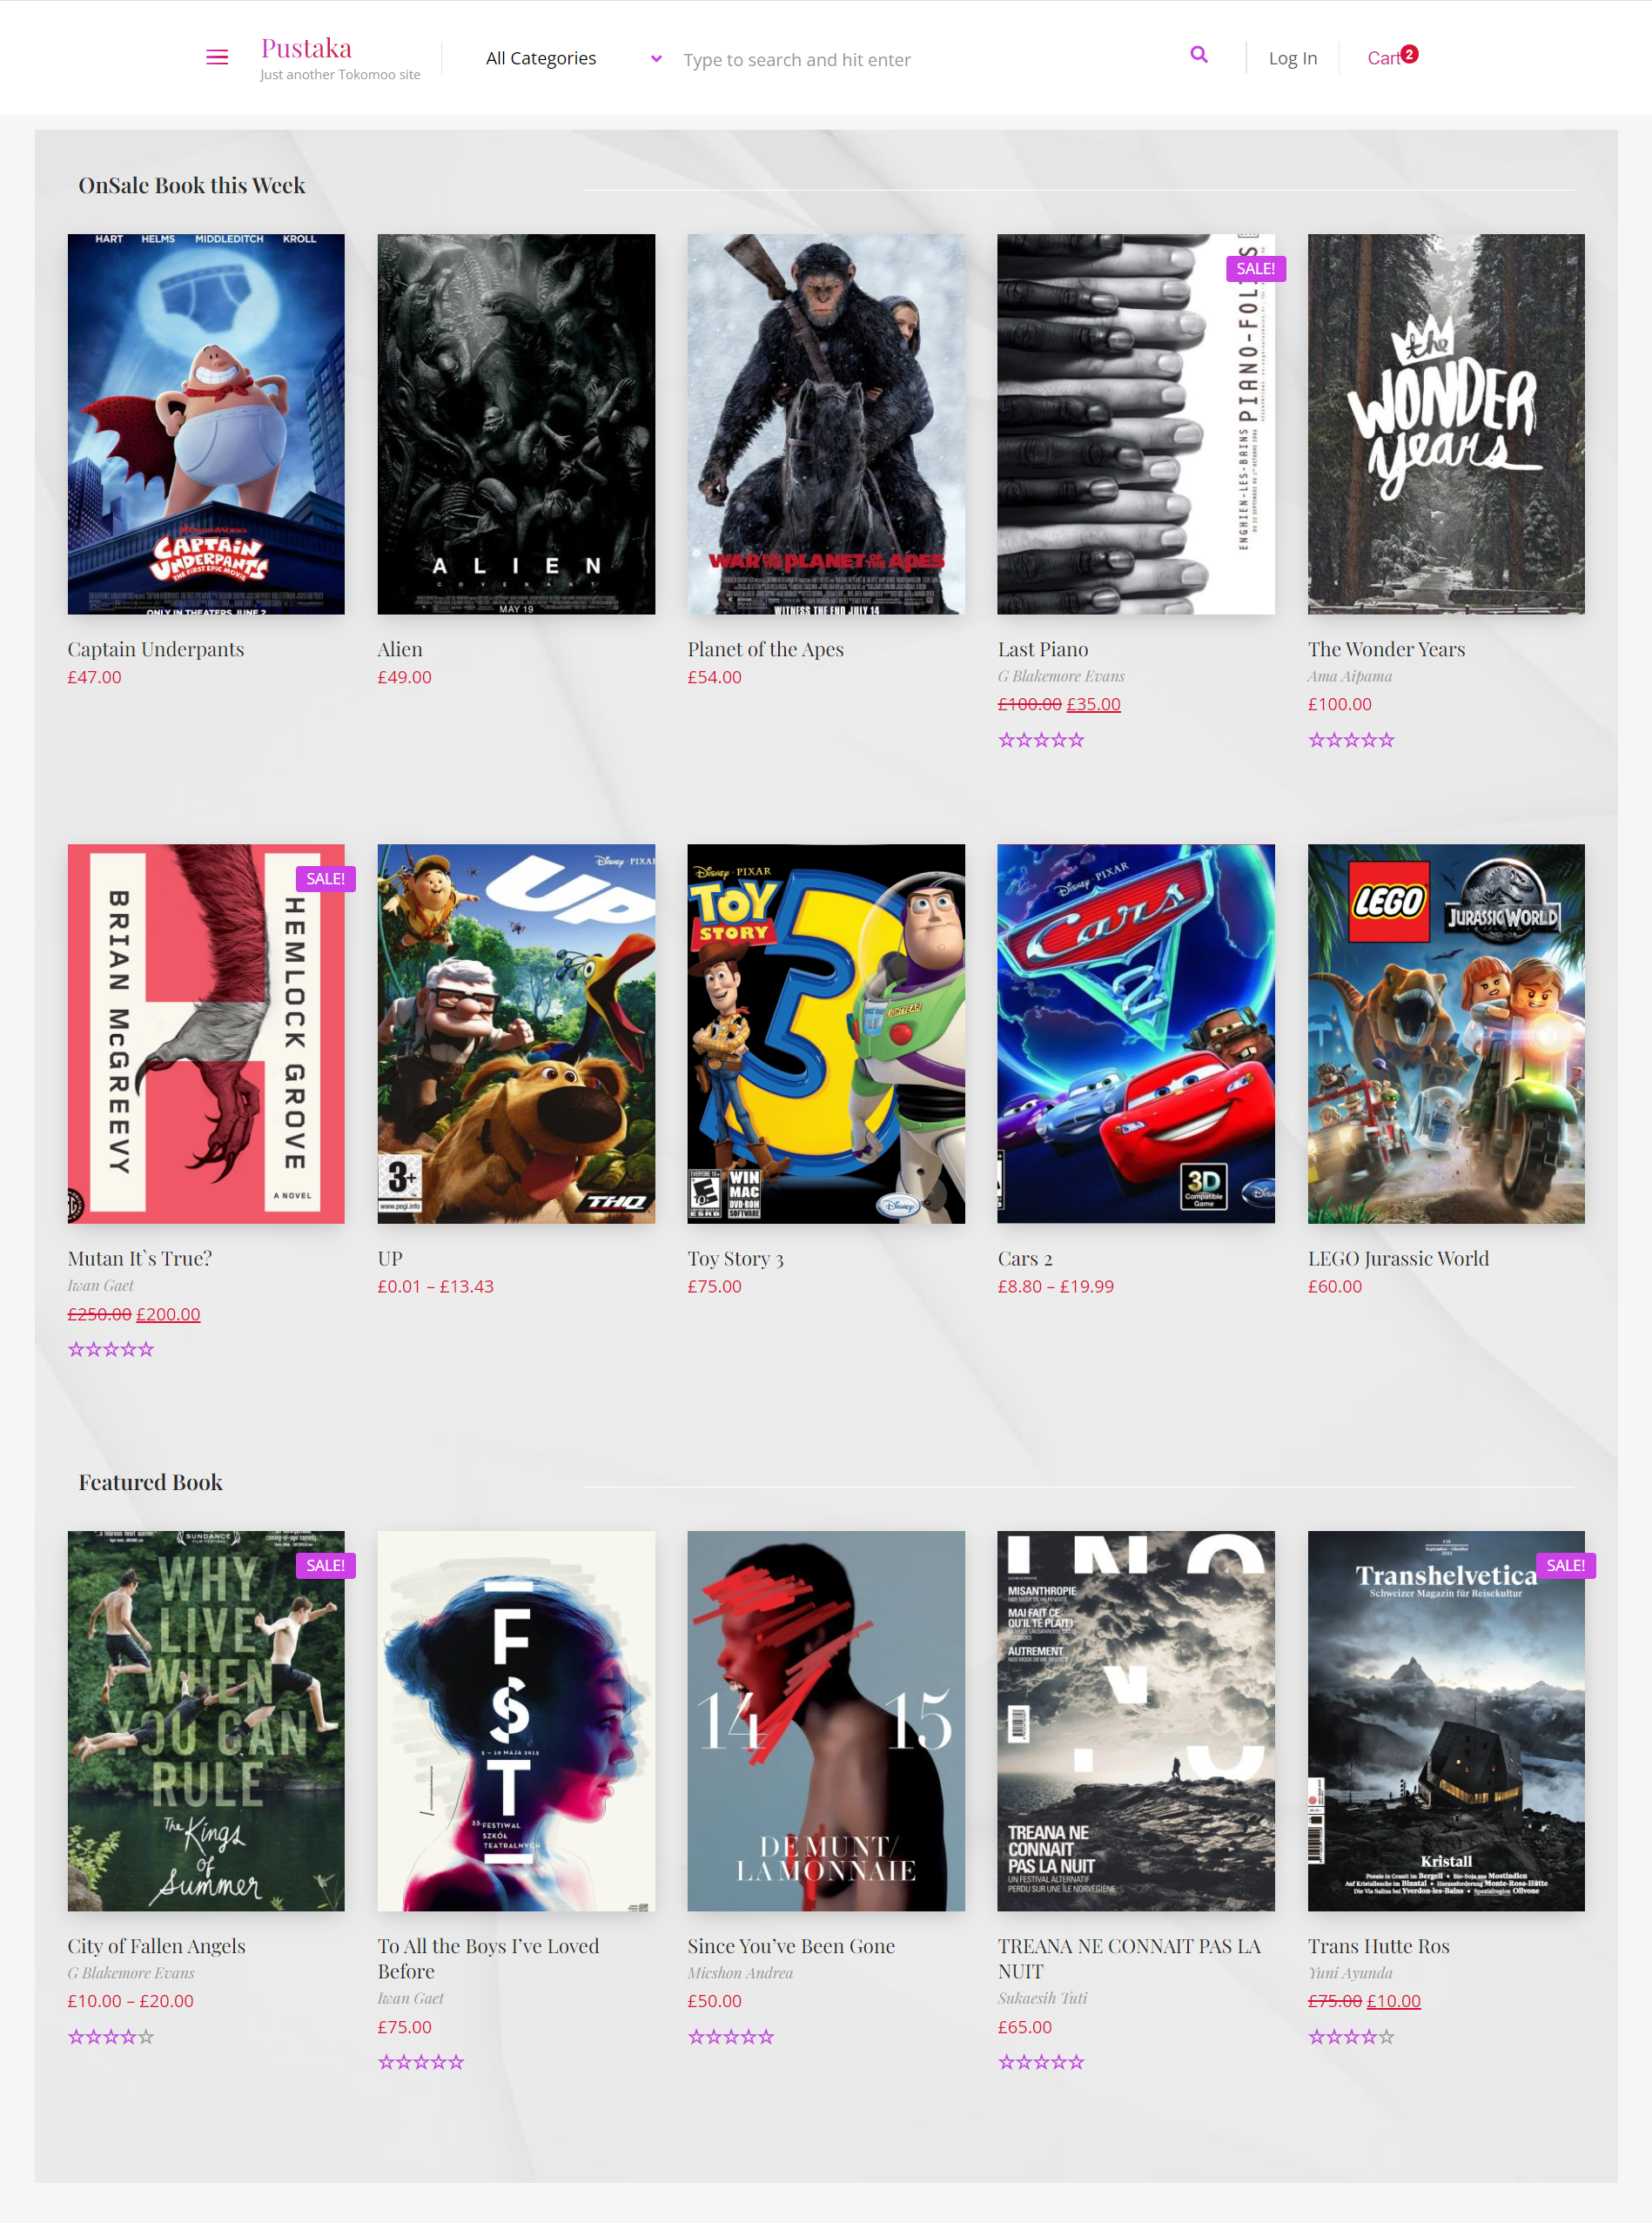Click the SALE! badge on Last Piano

pyautogui.click(x=1255, y=268)
